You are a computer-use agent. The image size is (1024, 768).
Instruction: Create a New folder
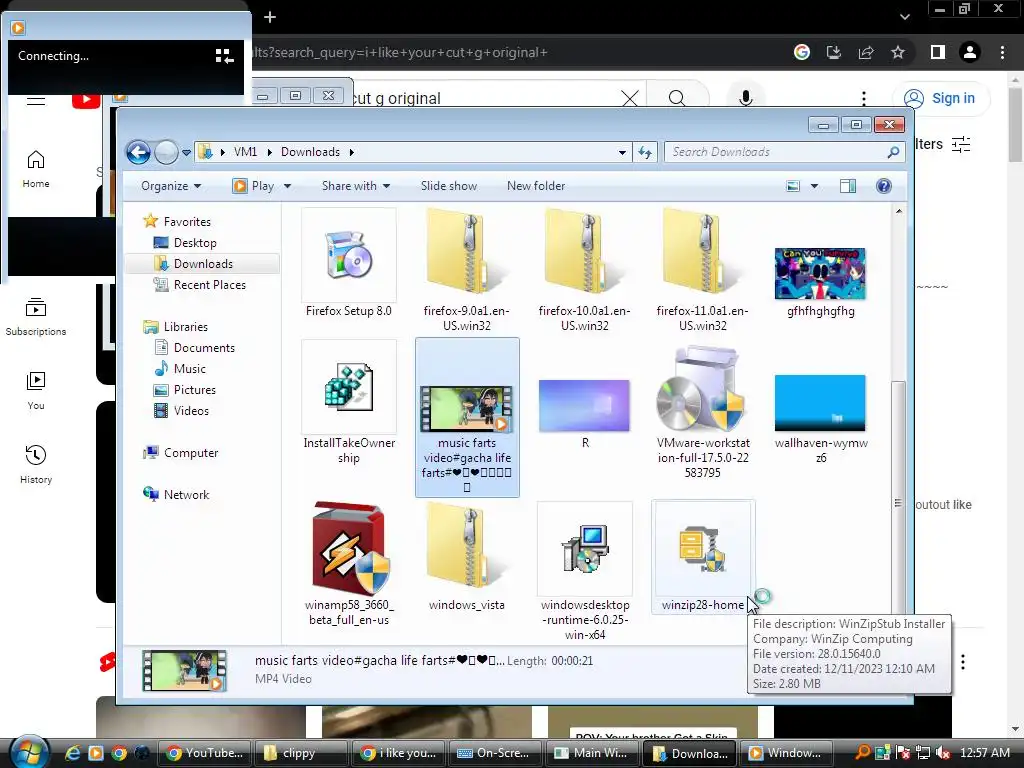[x=536, y=186]
